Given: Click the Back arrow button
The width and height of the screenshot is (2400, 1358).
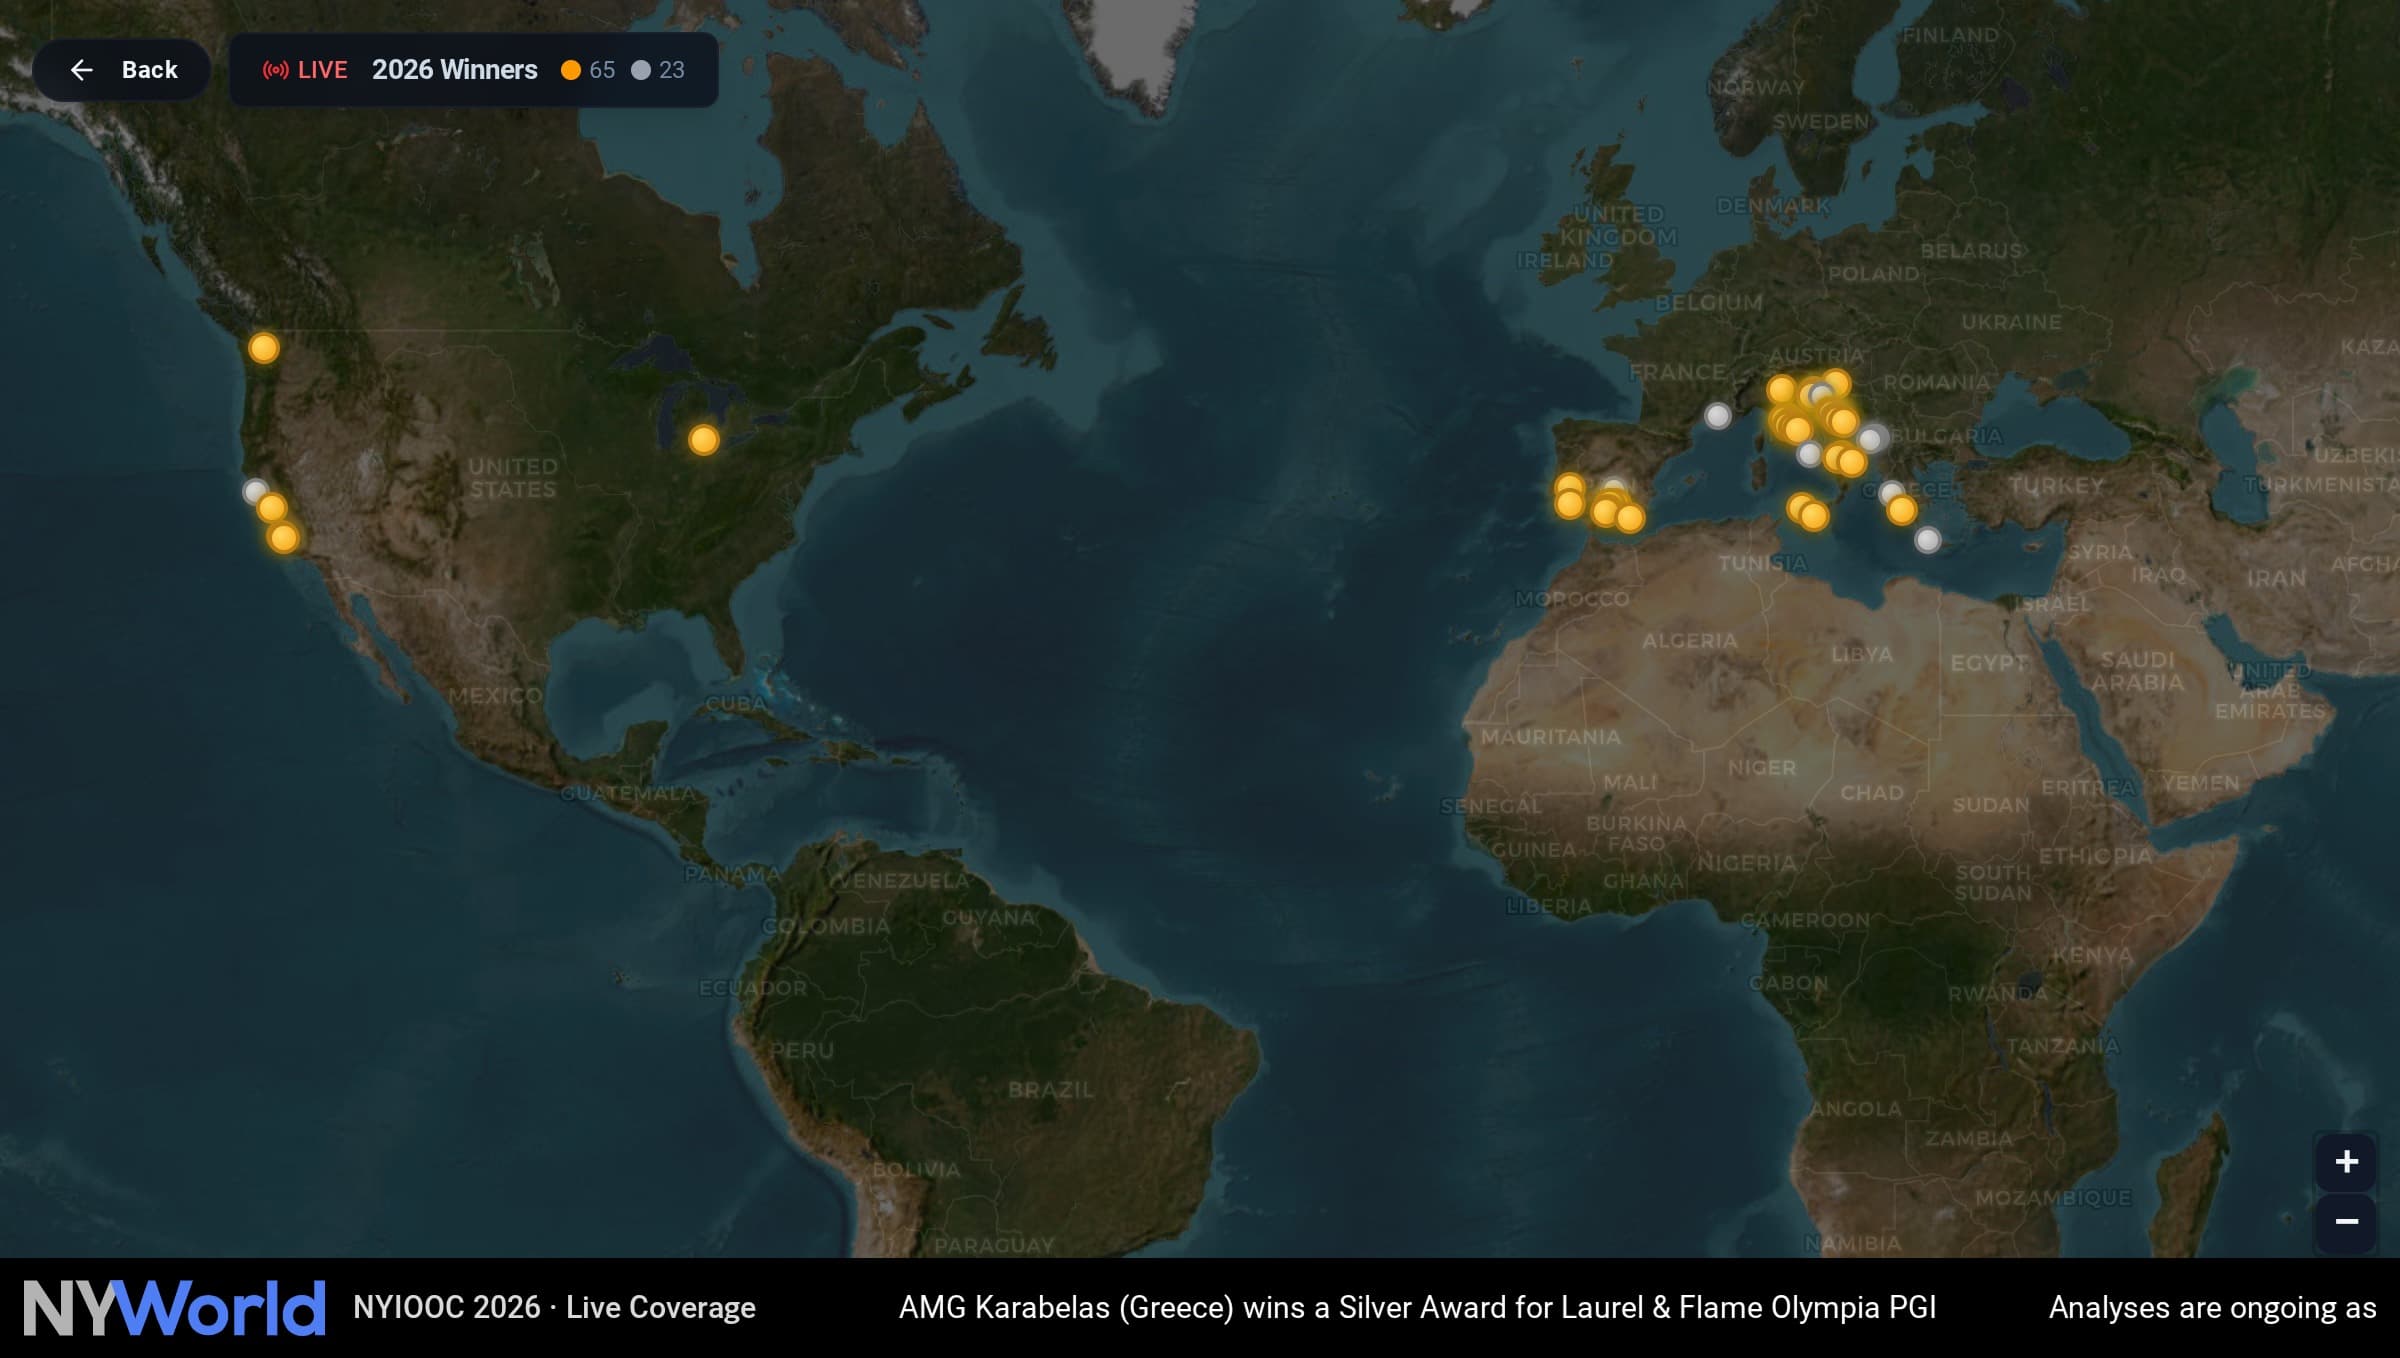Looking at the screenshot, I should click(121, 70).
